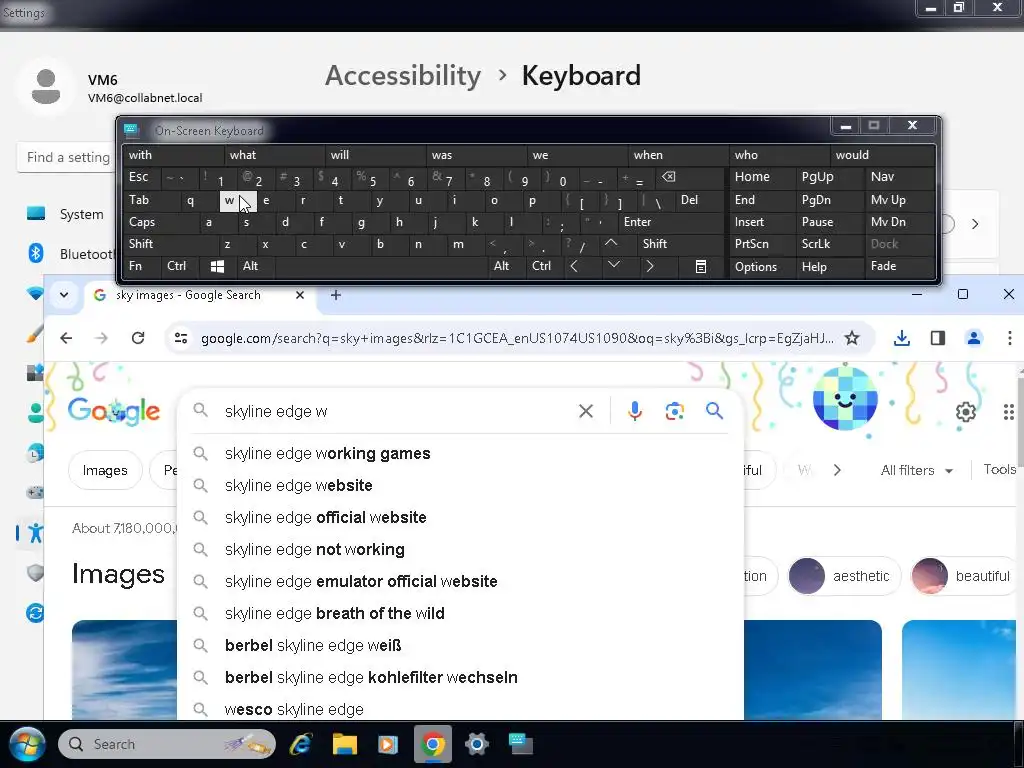Open Chrome downloads icon
Screen dimensions: 1024x768
click(x=902, y=338)
